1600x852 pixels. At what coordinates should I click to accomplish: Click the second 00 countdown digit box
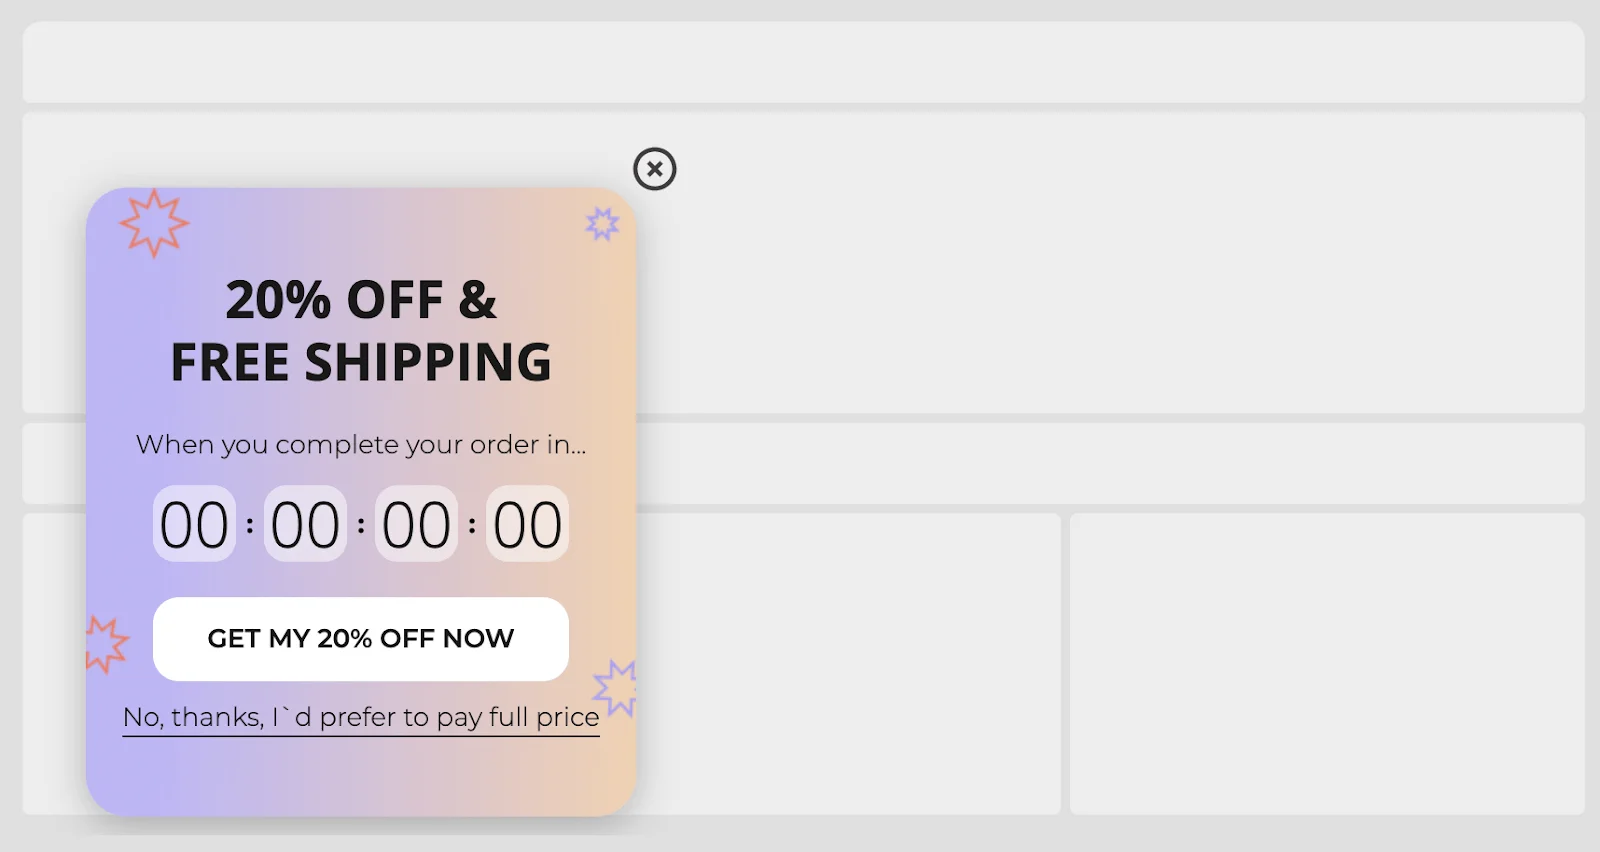[305, 523]
